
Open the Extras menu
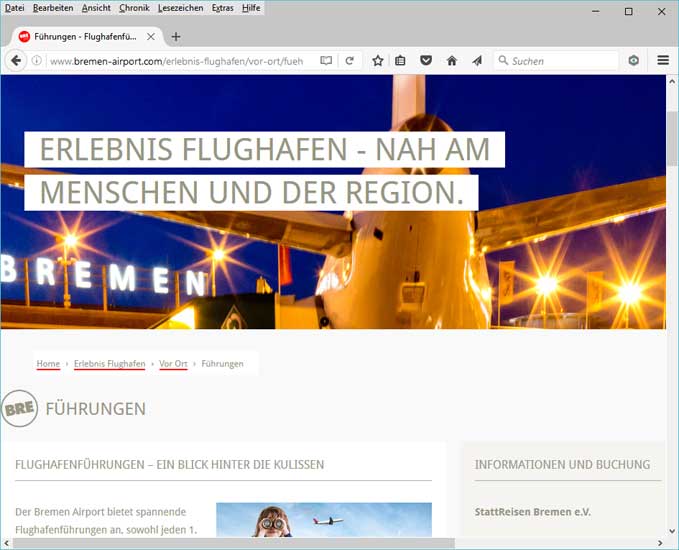click(x=223, y=8)
